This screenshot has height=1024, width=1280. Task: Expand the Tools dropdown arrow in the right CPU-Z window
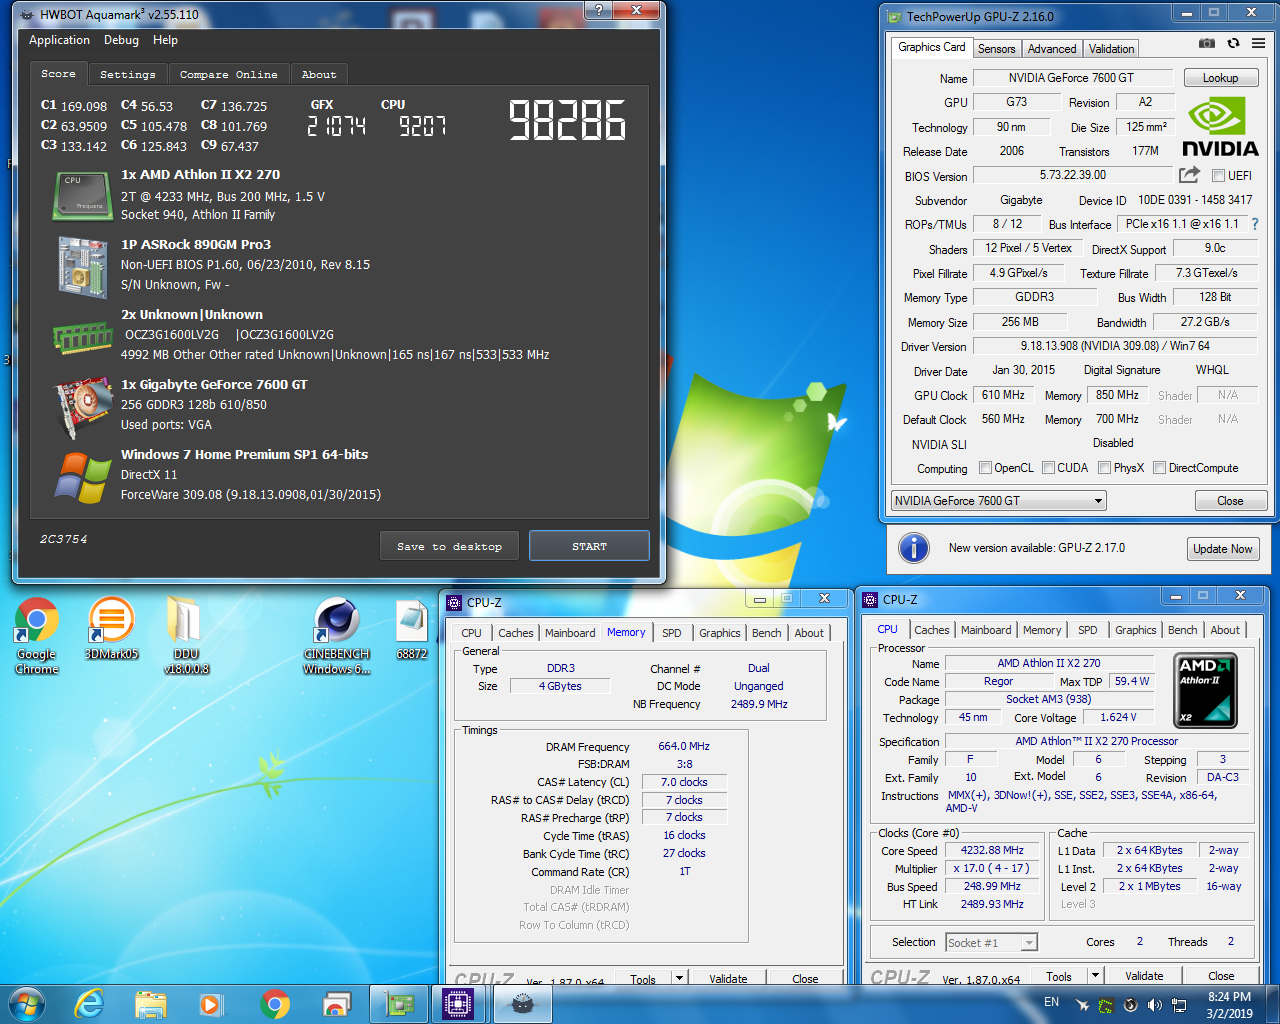coord(1095,976)
